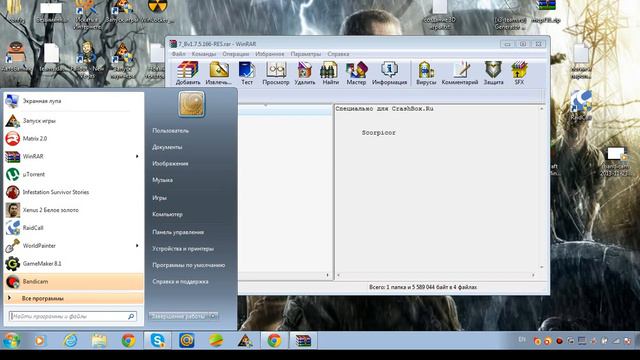This screenshot has width=640, height=360.
Task: Launch RaidCall from the Start menu
Action: coord(74,228)
